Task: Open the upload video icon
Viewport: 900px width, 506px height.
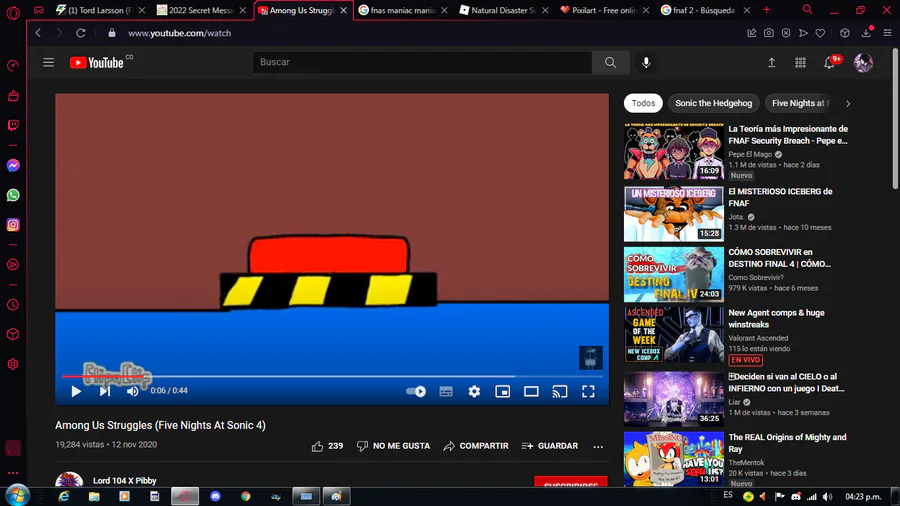Action: [x=771, y=63]
